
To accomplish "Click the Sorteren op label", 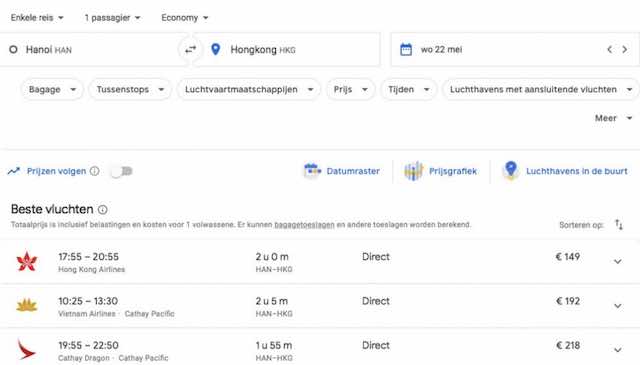I will point(581,225).
